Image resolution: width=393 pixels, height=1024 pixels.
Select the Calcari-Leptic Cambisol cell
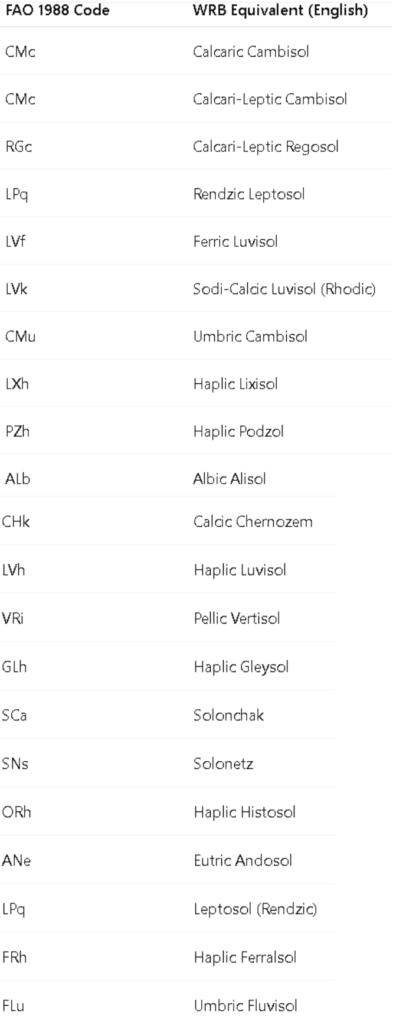coord(270,99)
